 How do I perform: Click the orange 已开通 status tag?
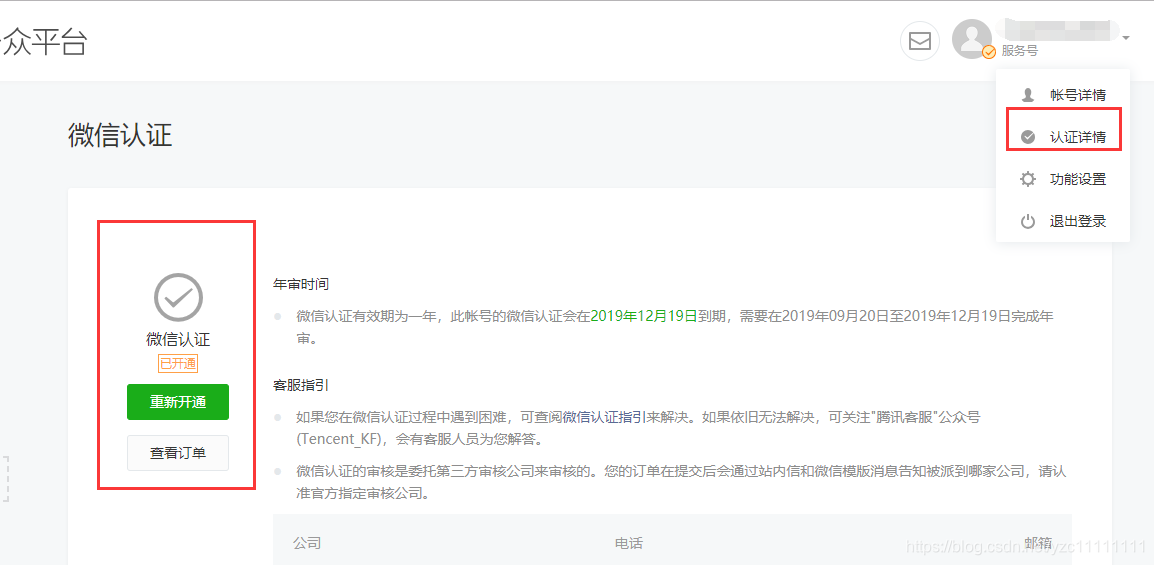click(178, 363)
